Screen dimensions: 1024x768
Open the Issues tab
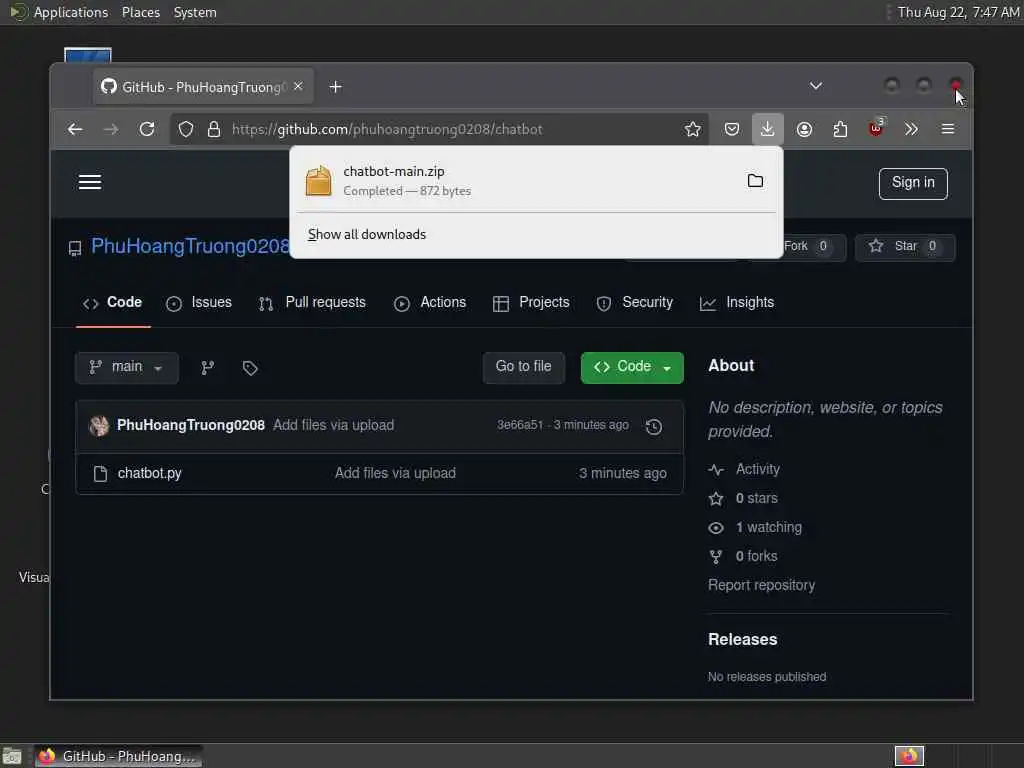point(199,302)
